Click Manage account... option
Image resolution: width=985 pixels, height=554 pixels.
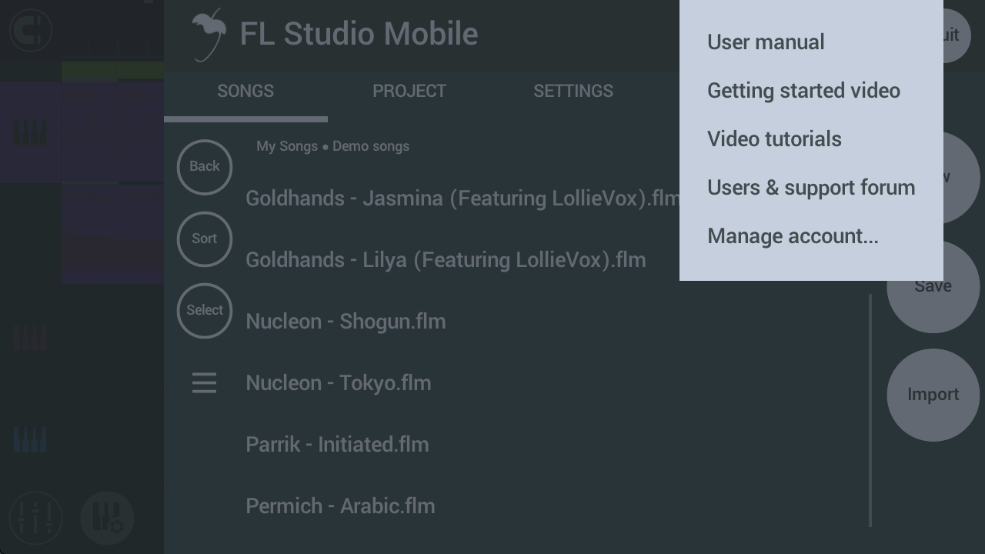[x=793, y=236]
